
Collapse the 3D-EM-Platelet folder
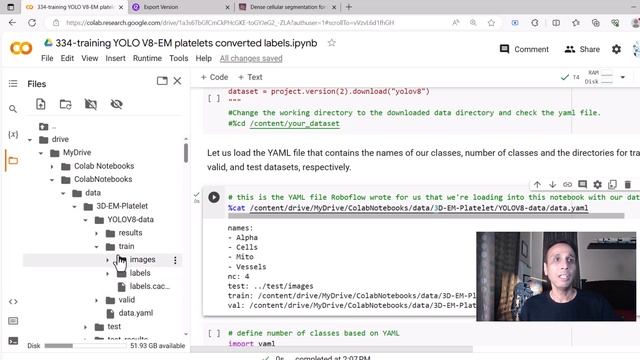pyautogui.click(x=74, y=207)
